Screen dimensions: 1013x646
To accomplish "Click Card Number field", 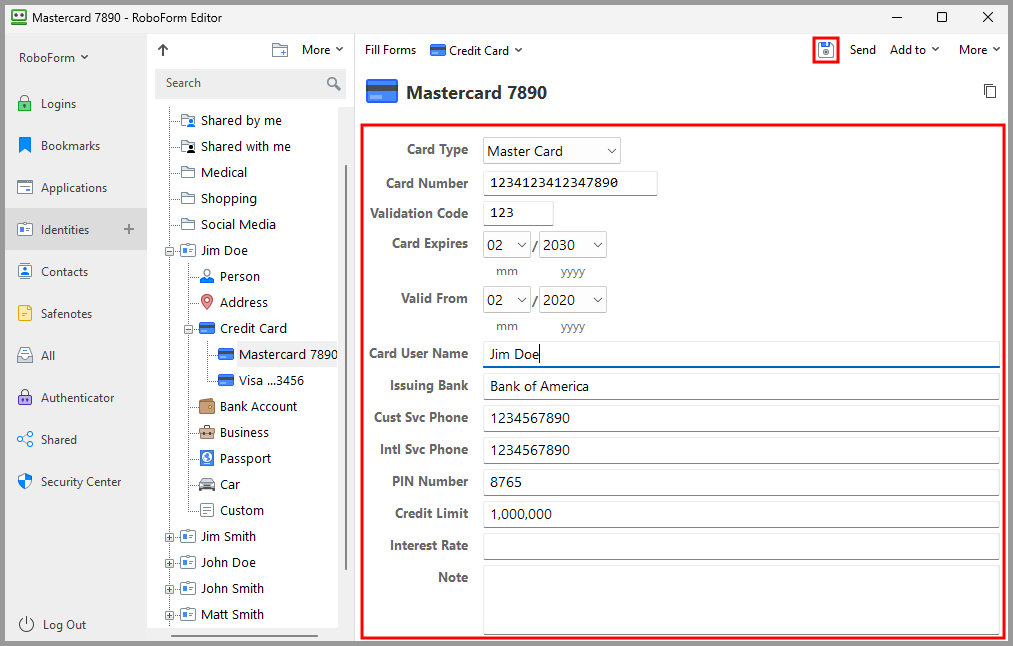I will tap(570, 183).
